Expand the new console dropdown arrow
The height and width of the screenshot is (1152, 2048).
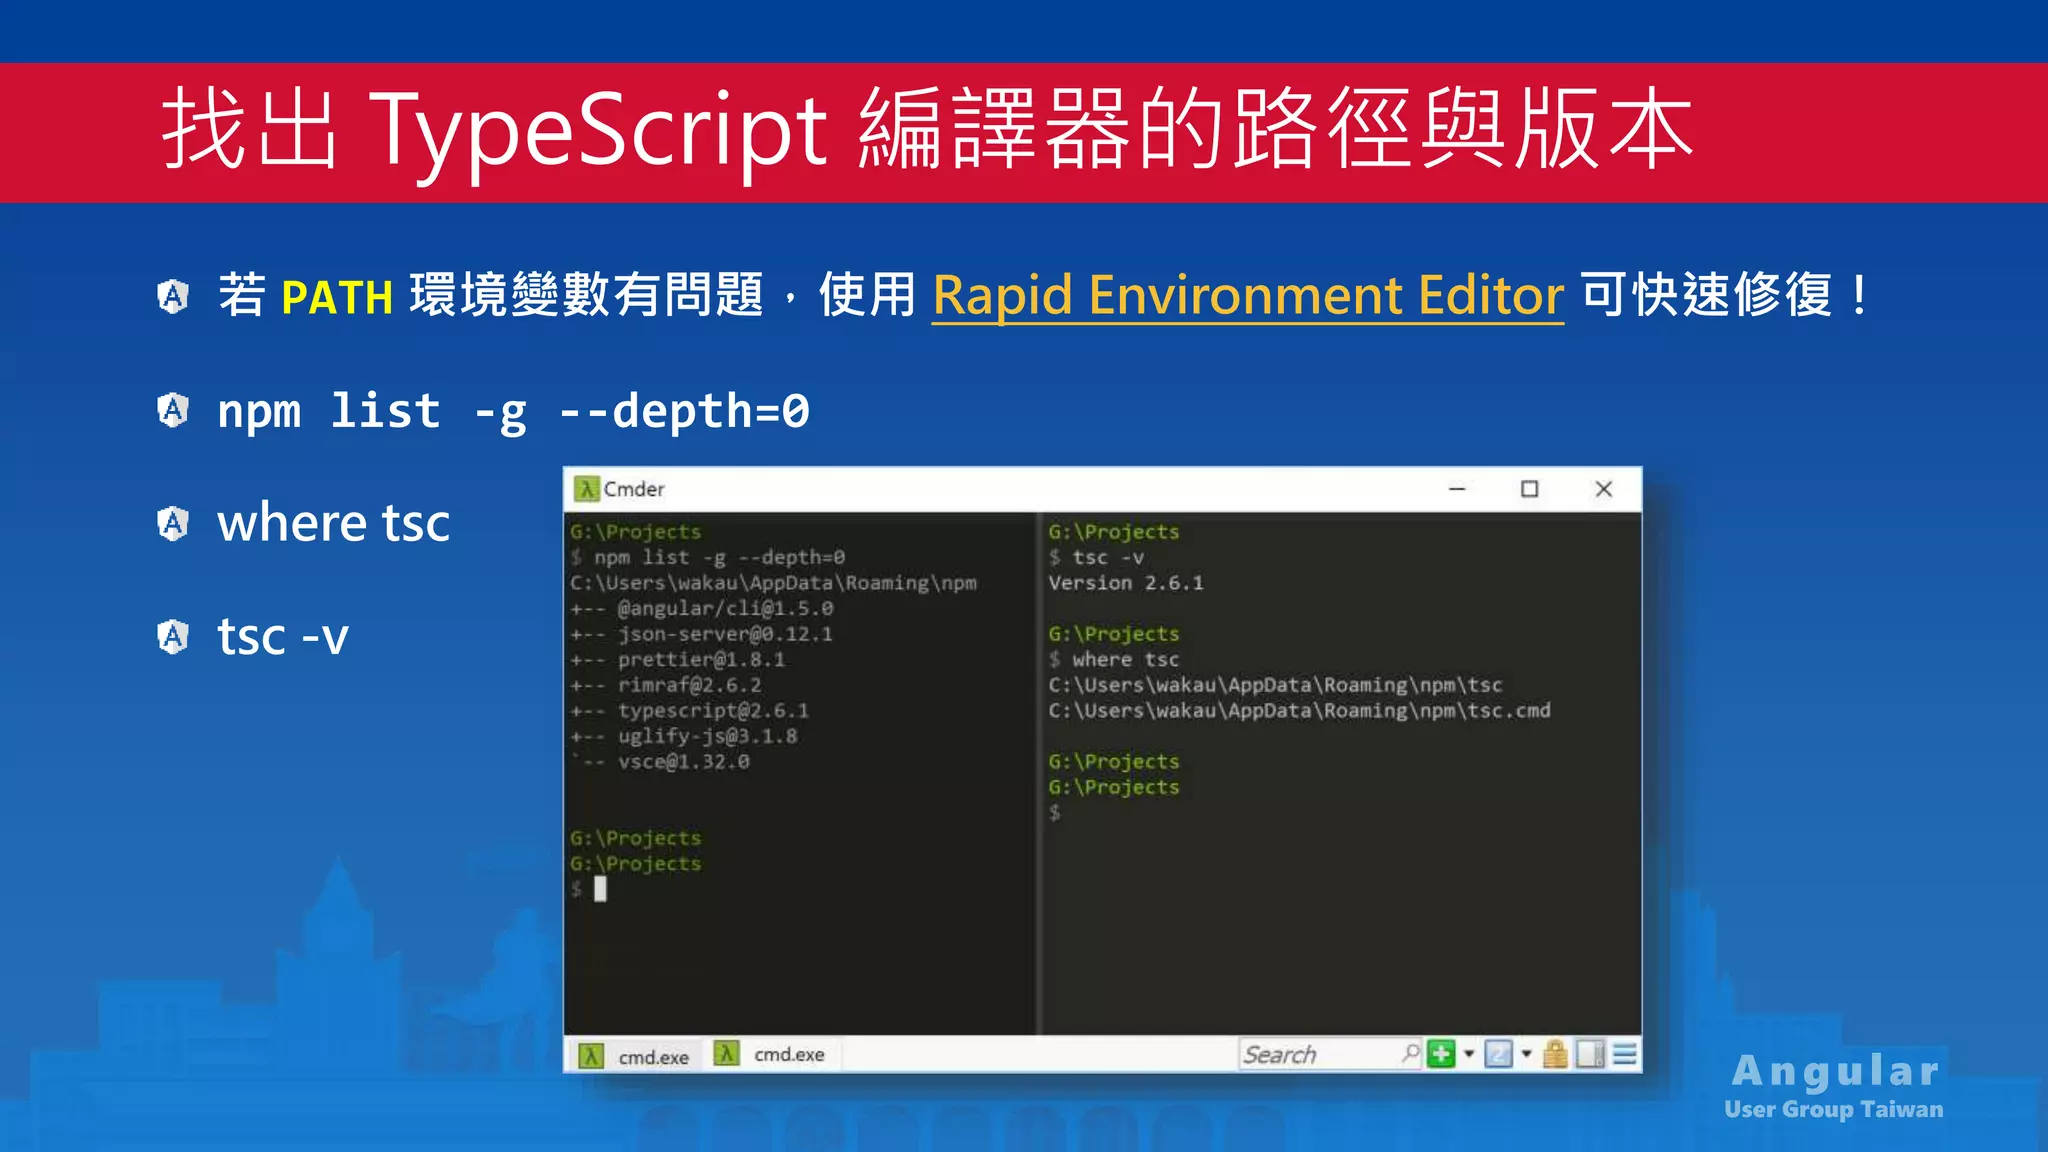[1469, 1054]
